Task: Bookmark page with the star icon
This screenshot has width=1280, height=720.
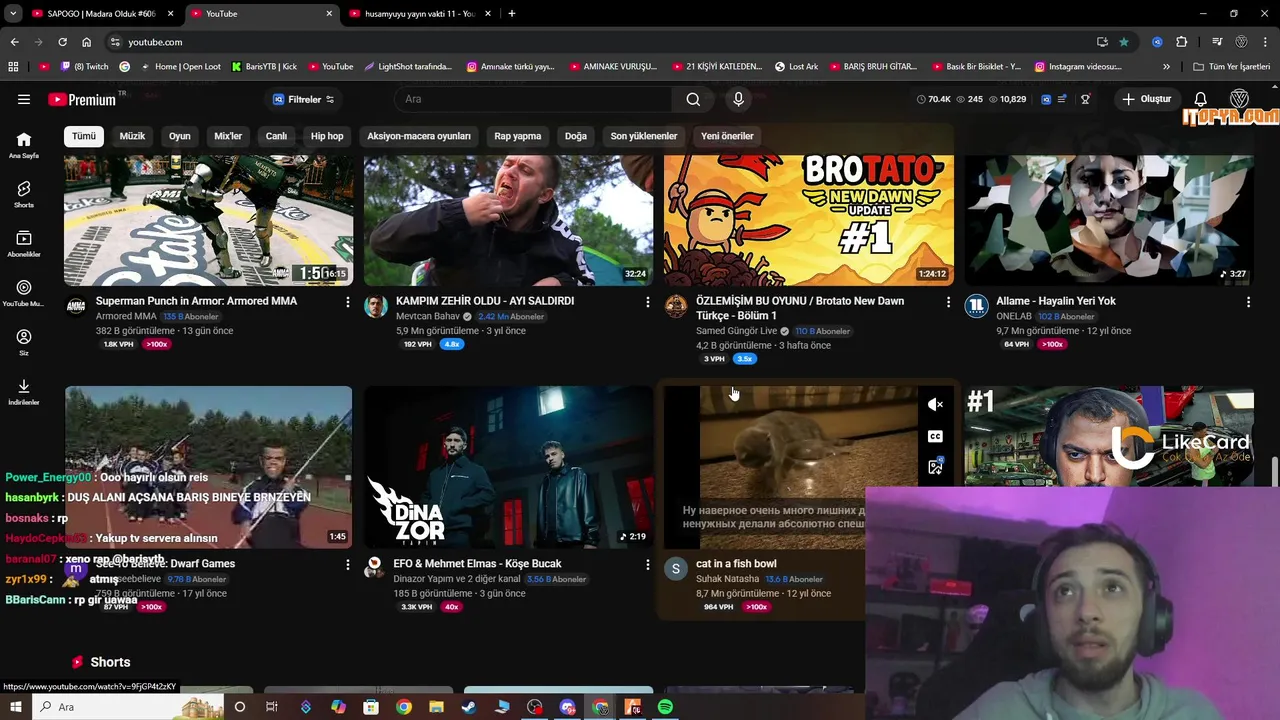Action: (x=1124, y=42)
